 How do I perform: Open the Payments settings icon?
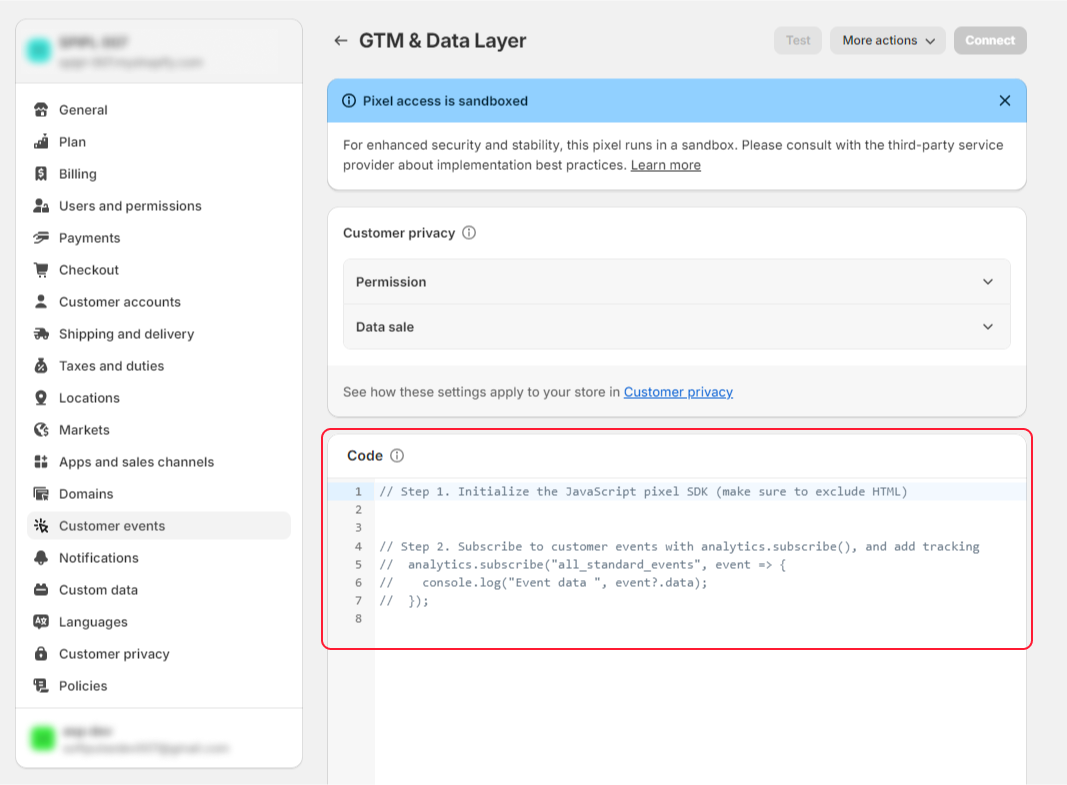pyautogui.click(x=40, y=238)
